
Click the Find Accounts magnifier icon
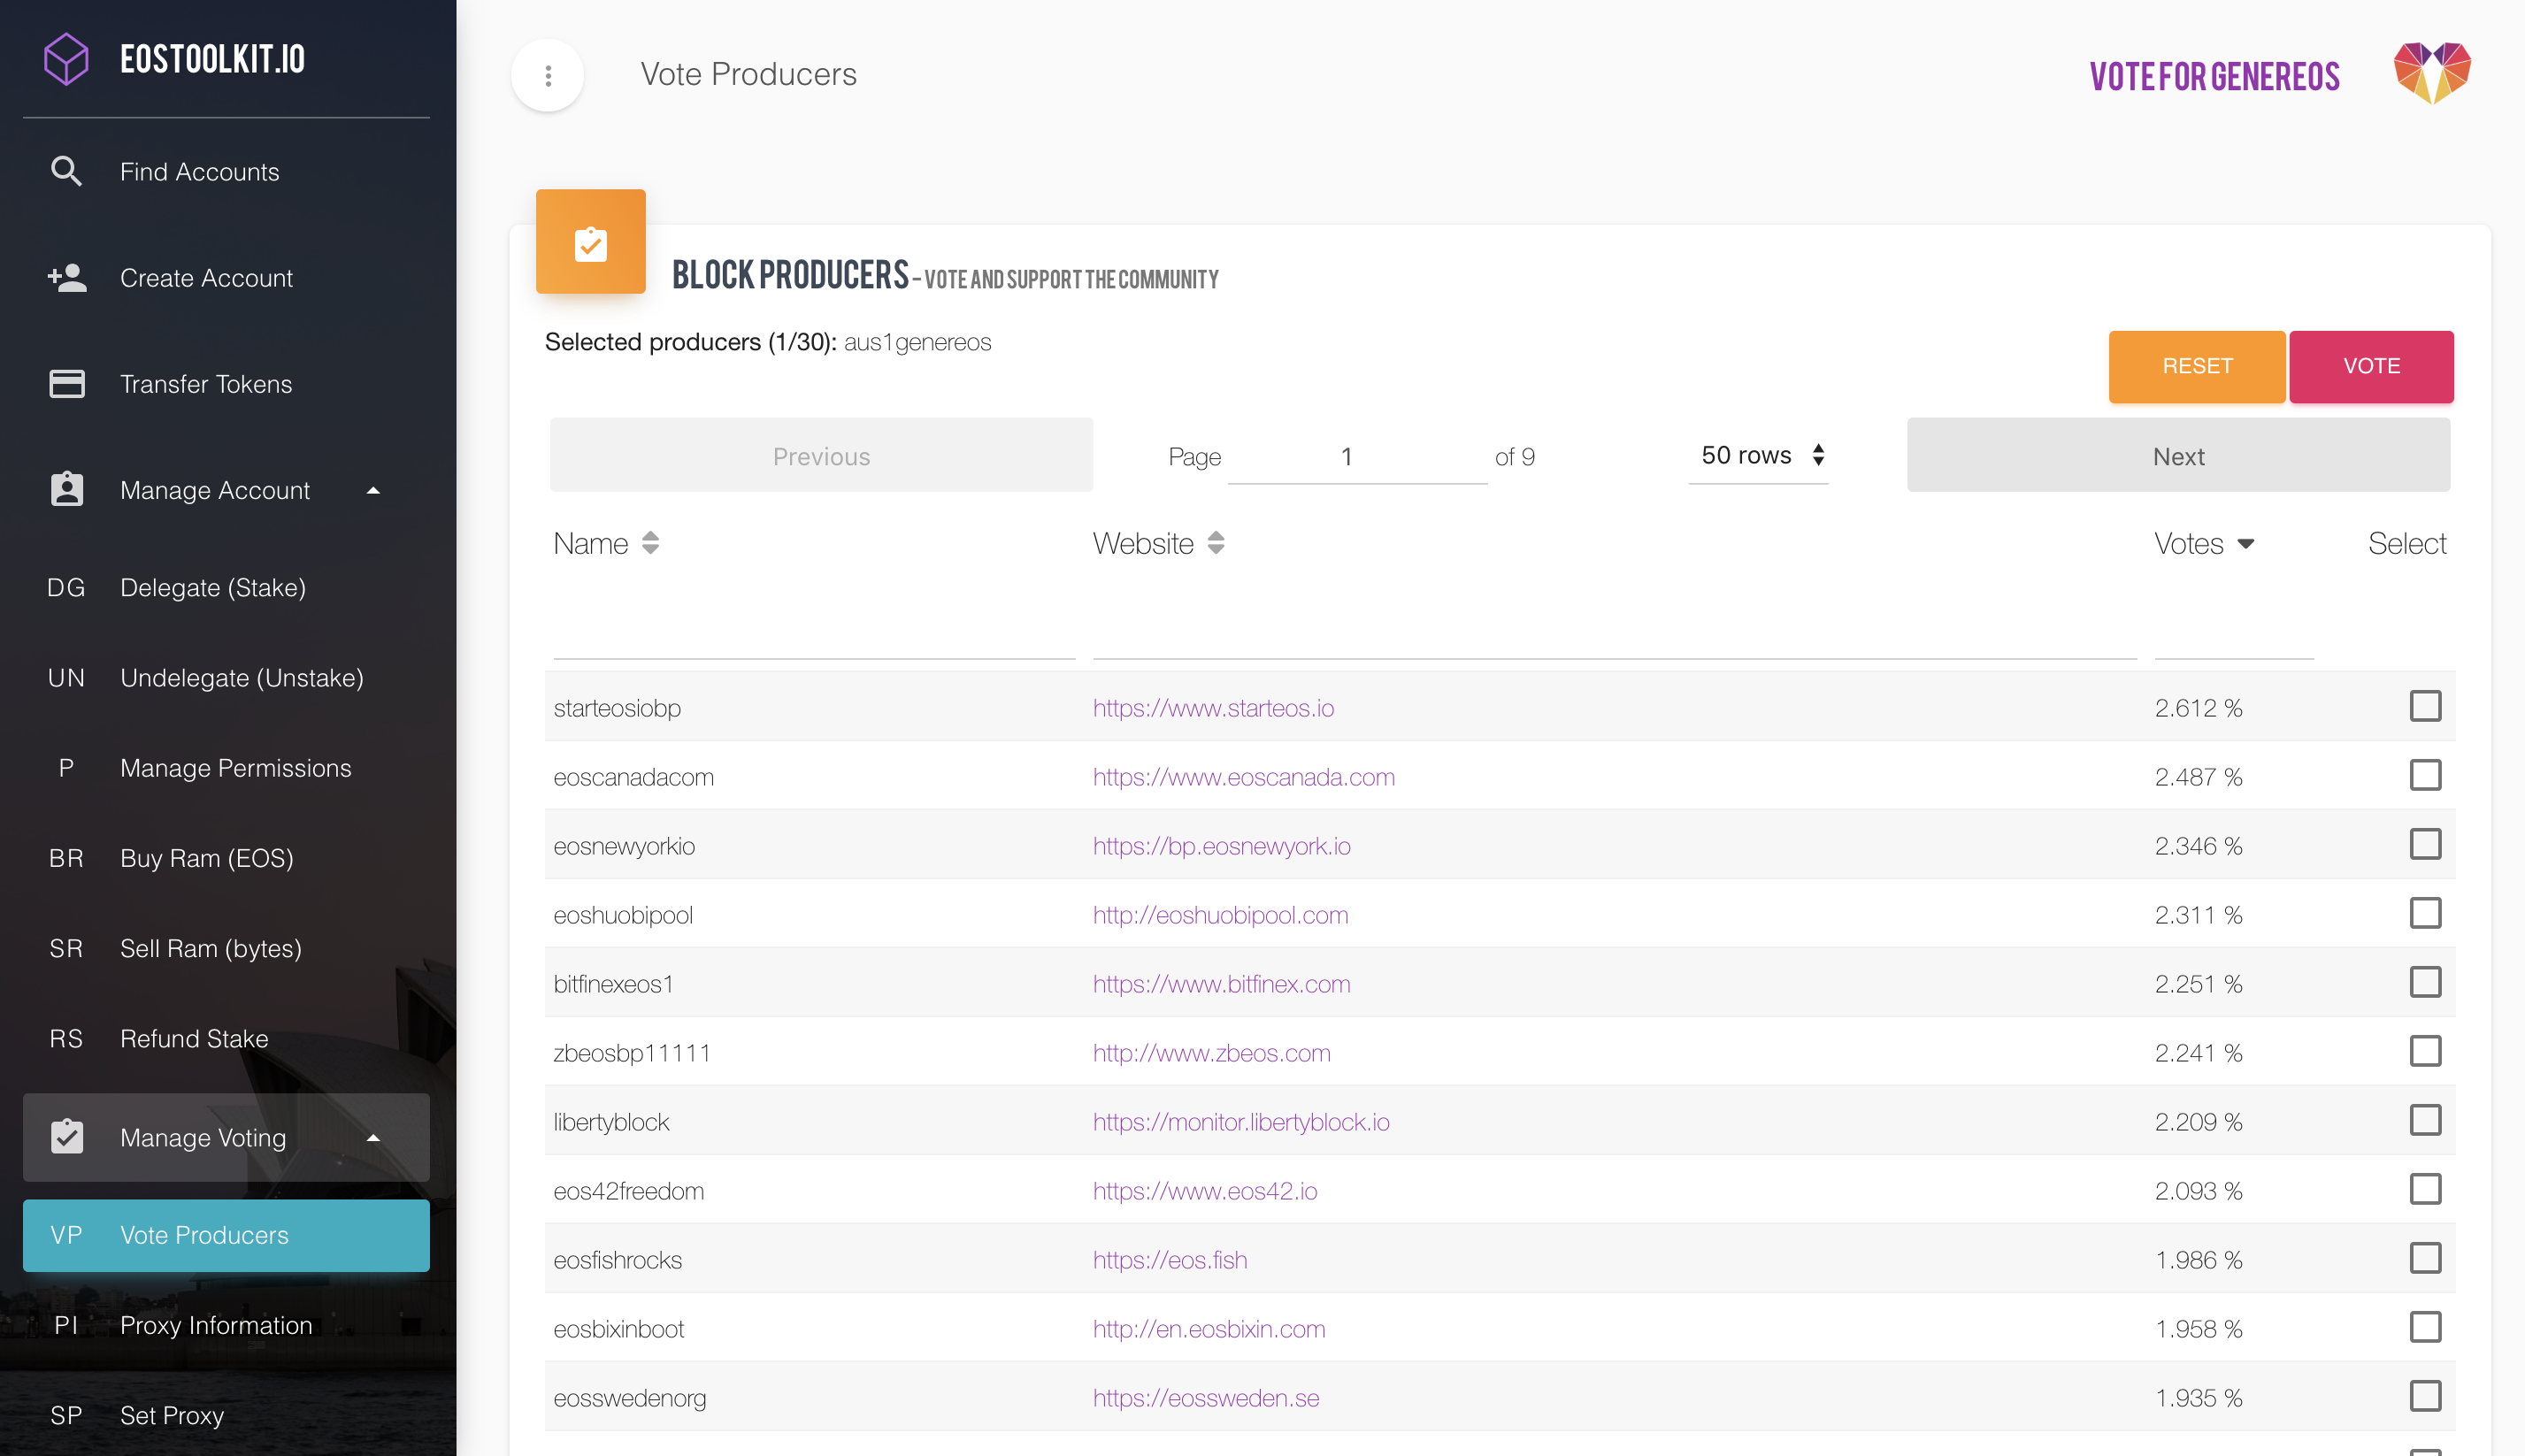pos(66,171)
